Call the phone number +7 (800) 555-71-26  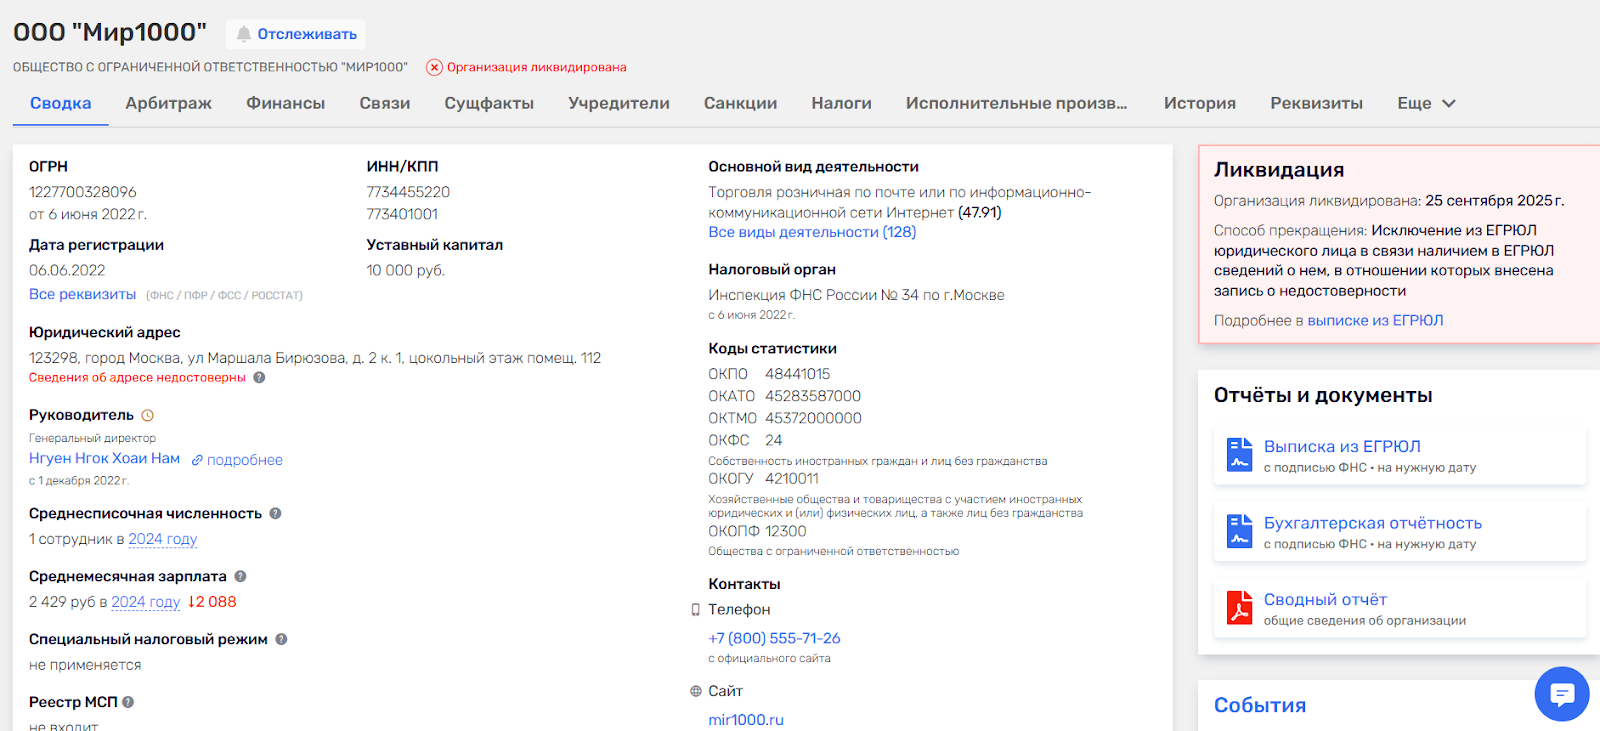(x=774, y=638)
